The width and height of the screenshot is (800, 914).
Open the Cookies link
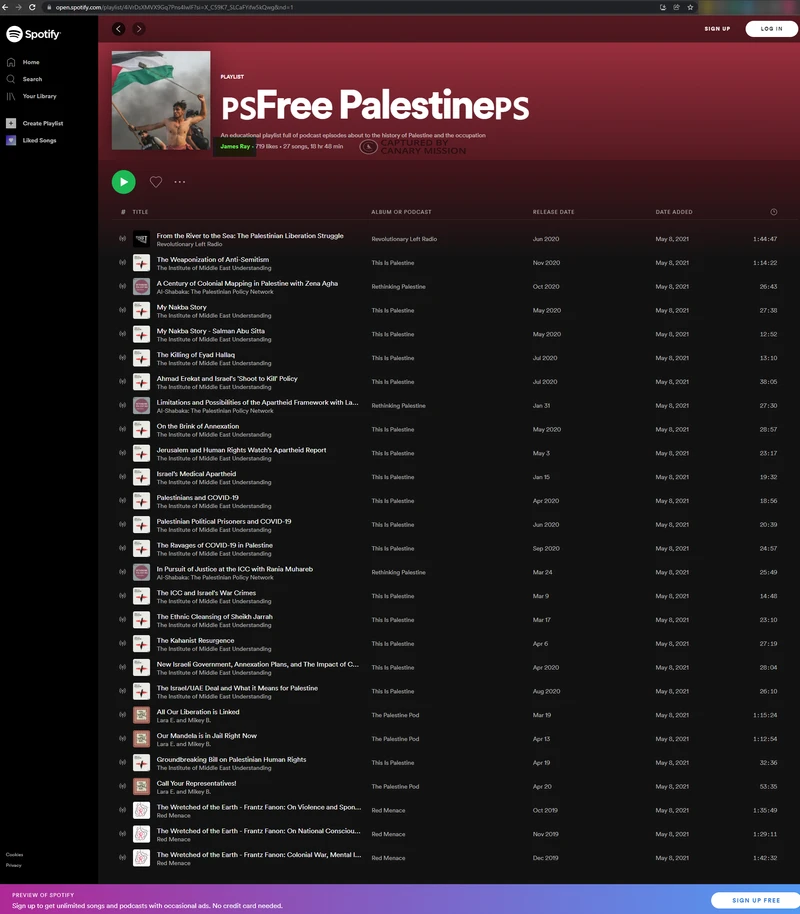coord(15,855)
